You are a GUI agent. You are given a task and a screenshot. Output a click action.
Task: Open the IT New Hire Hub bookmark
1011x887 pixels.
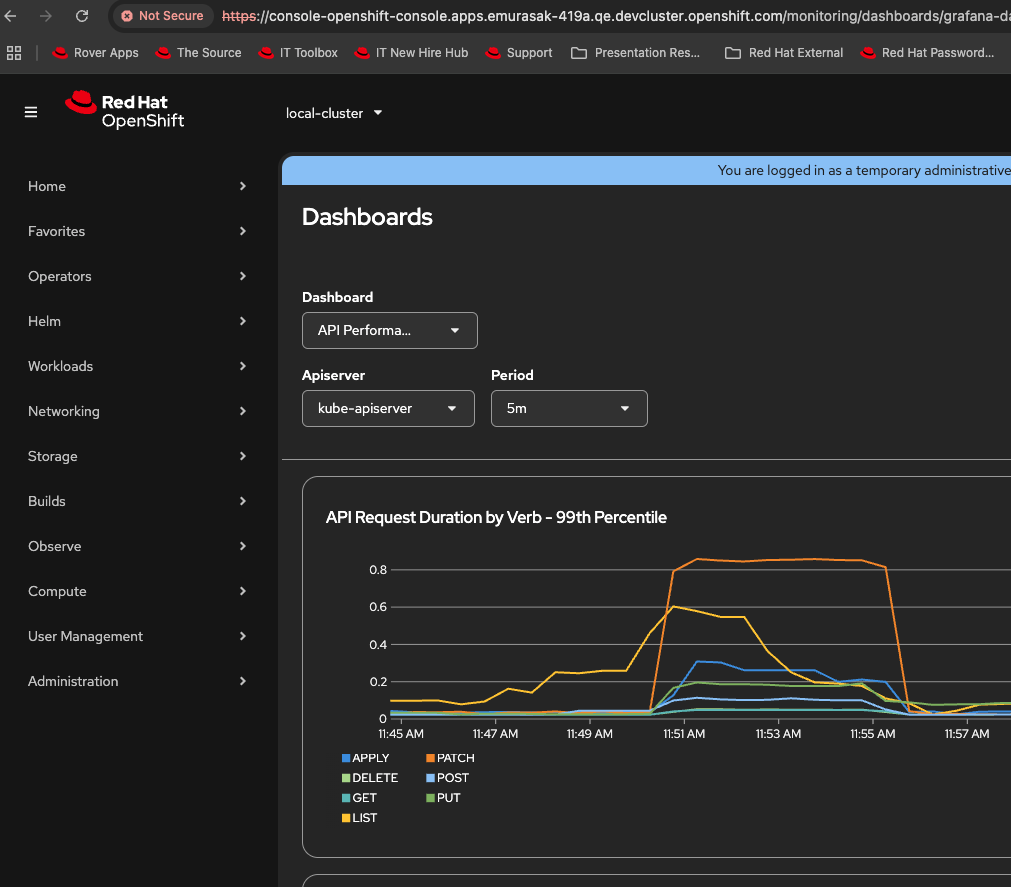[x=412, y=53]
